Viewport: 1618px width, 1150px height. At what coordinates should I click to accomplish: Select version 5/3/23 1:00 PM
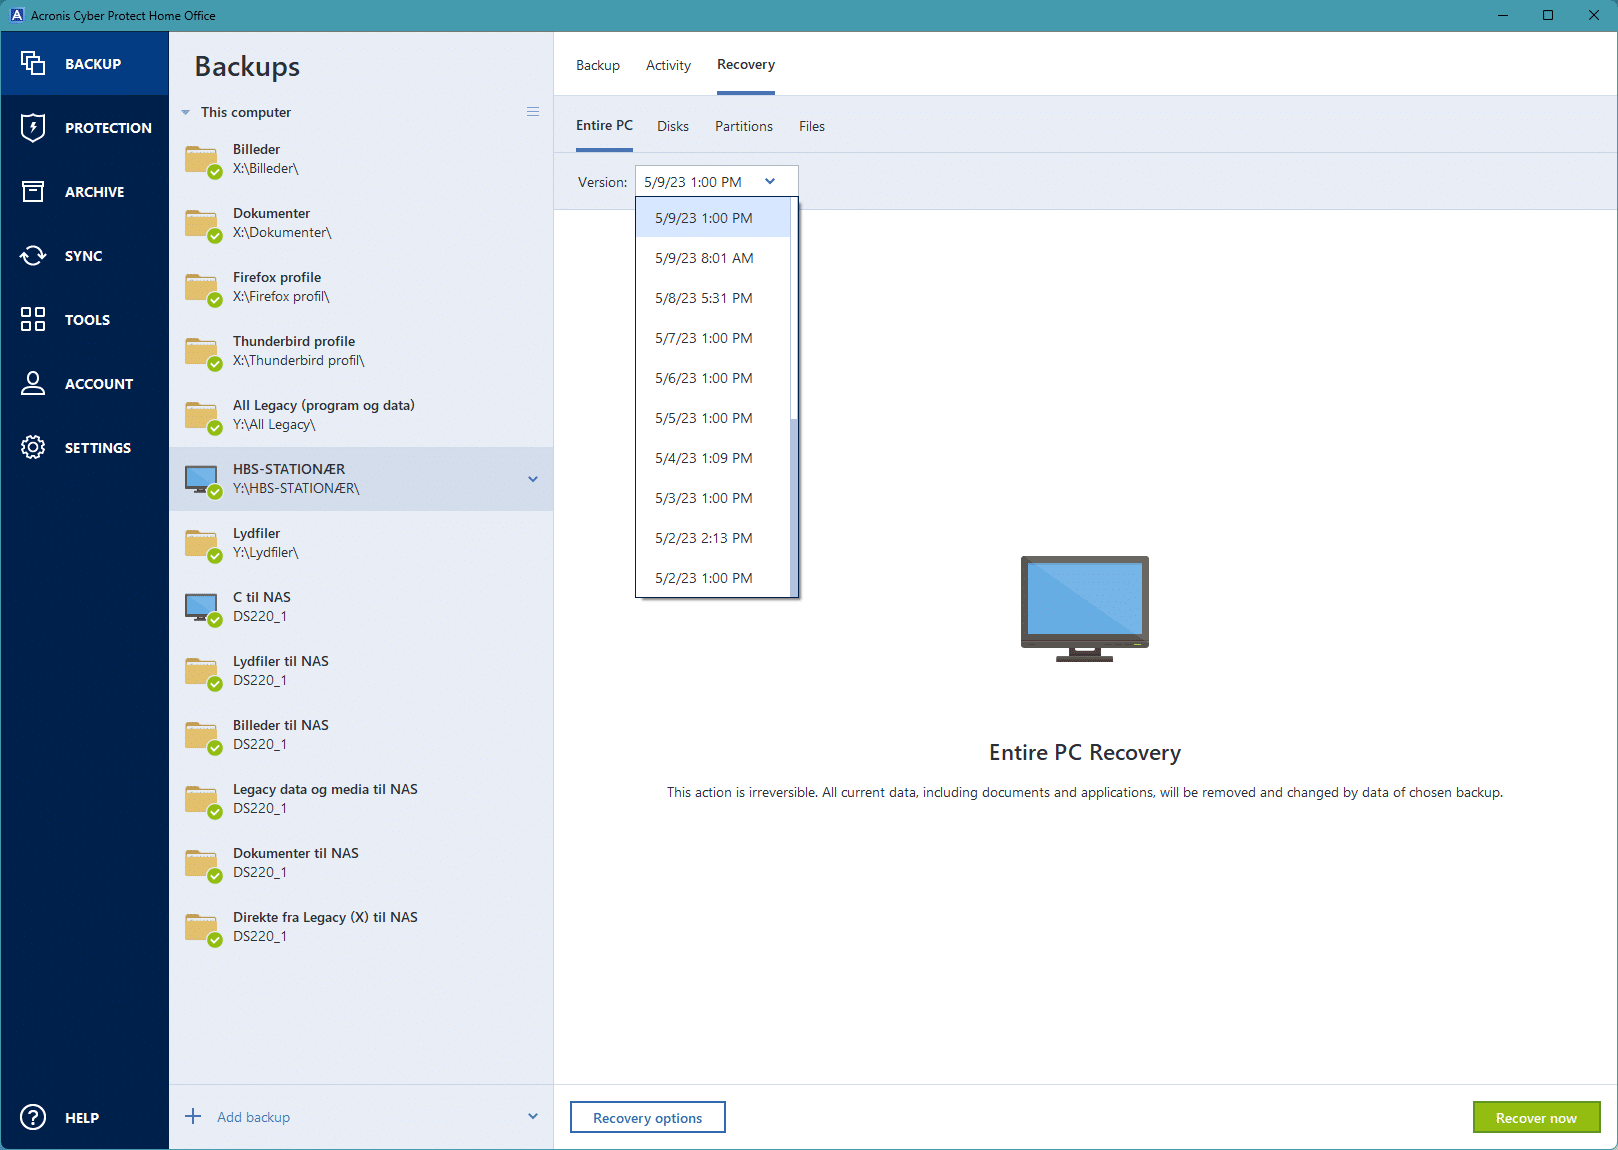click(713, 497)
